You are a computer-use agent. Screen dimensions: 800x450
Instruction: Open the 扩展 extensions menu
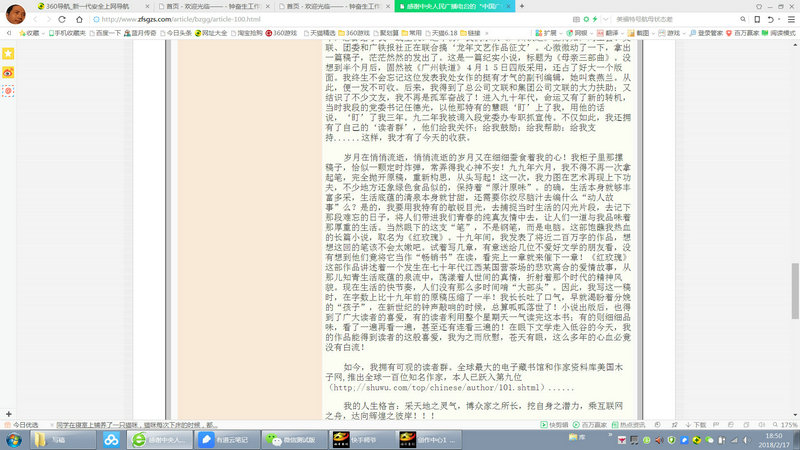[548, 33]
